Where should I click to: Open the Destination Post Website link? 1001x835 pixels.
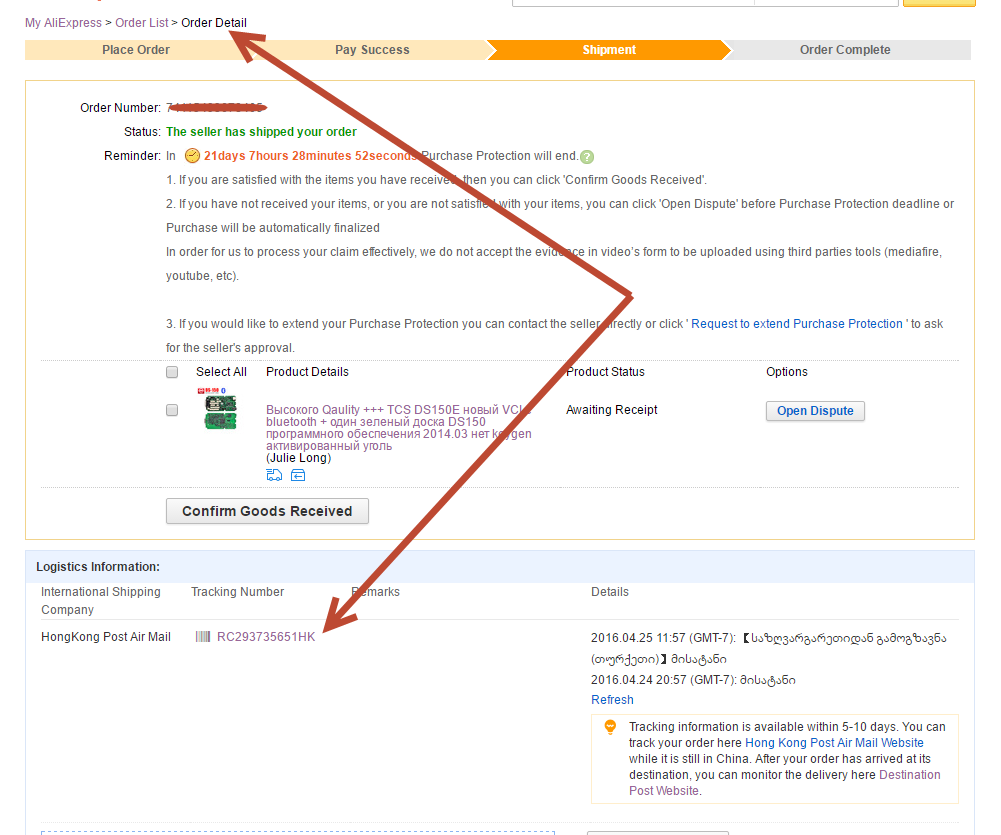point(785,783)
